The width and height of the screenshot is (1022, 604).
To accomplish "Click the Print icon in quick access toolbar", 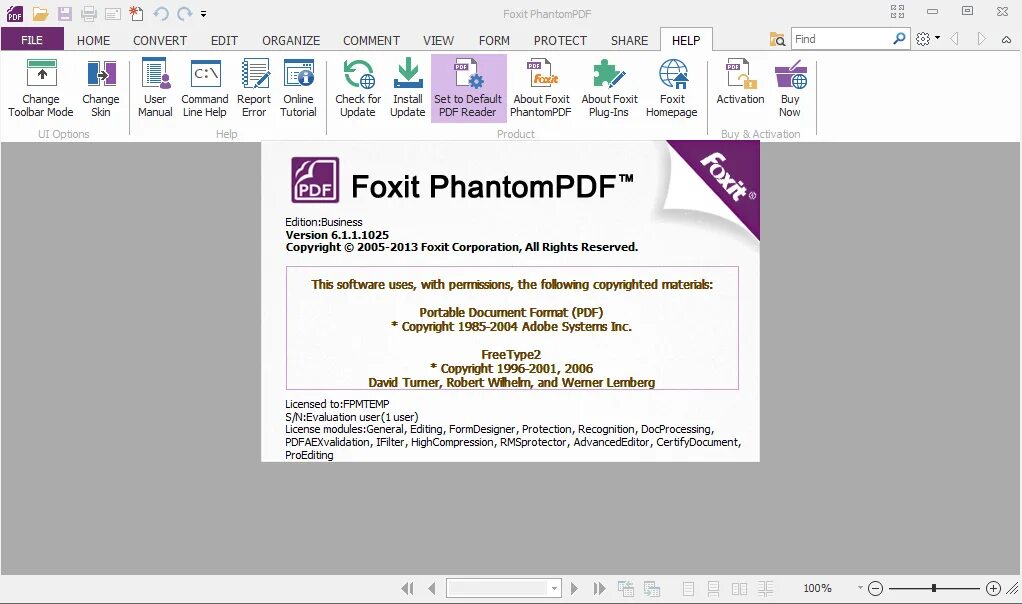I will pyautogui.click(x=89, y=13).
